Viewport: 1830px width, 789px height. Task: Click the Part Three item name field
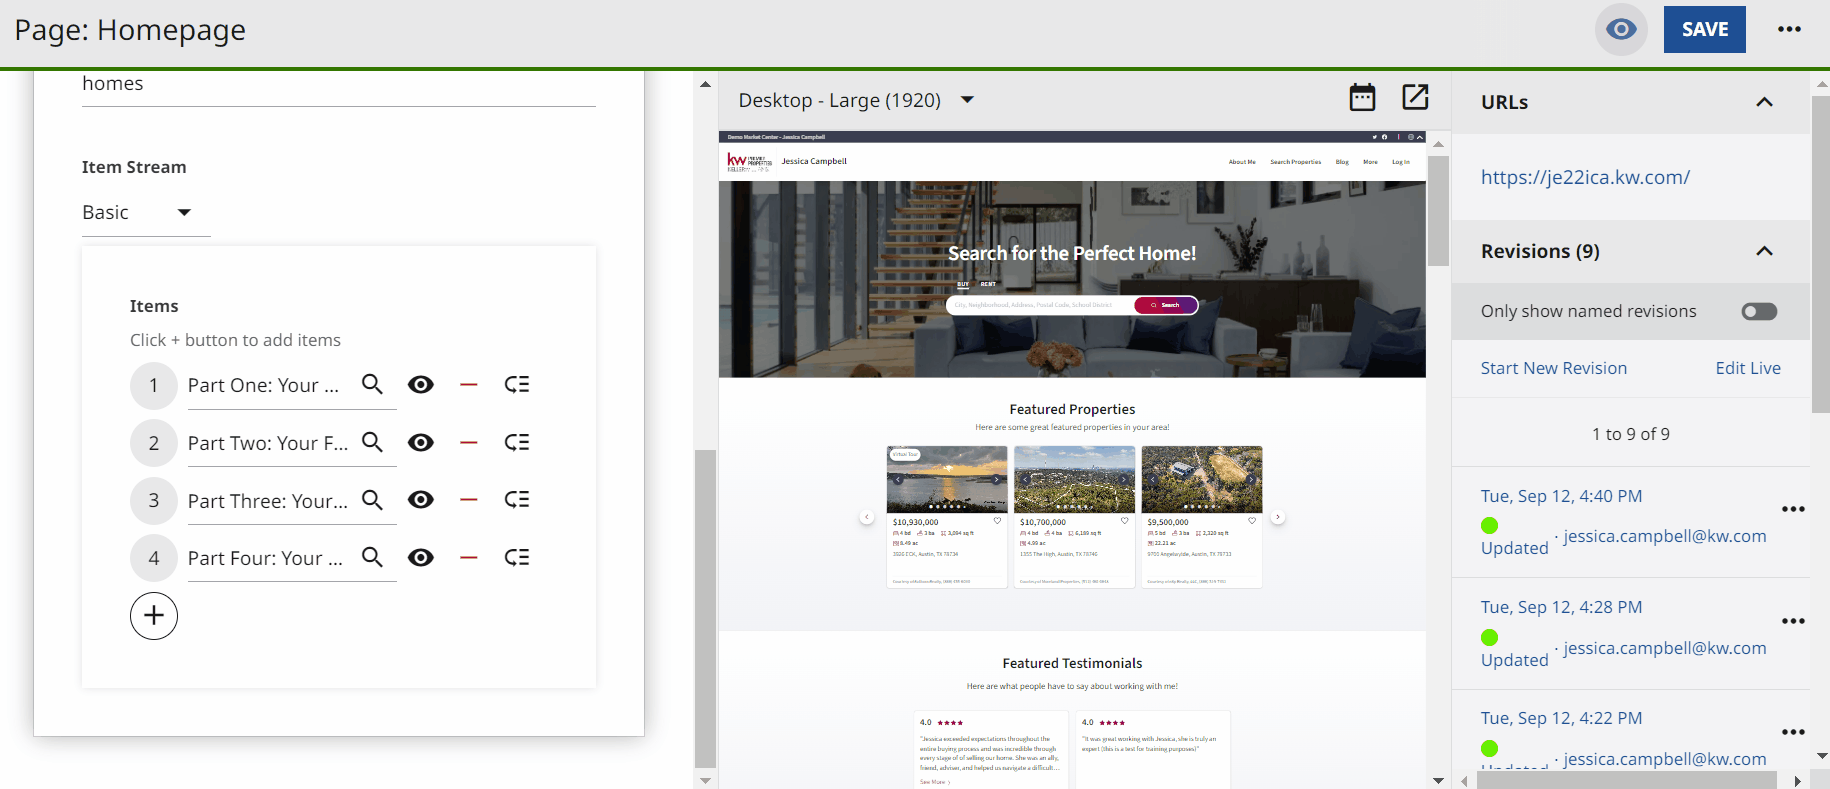tap(268, 501)
